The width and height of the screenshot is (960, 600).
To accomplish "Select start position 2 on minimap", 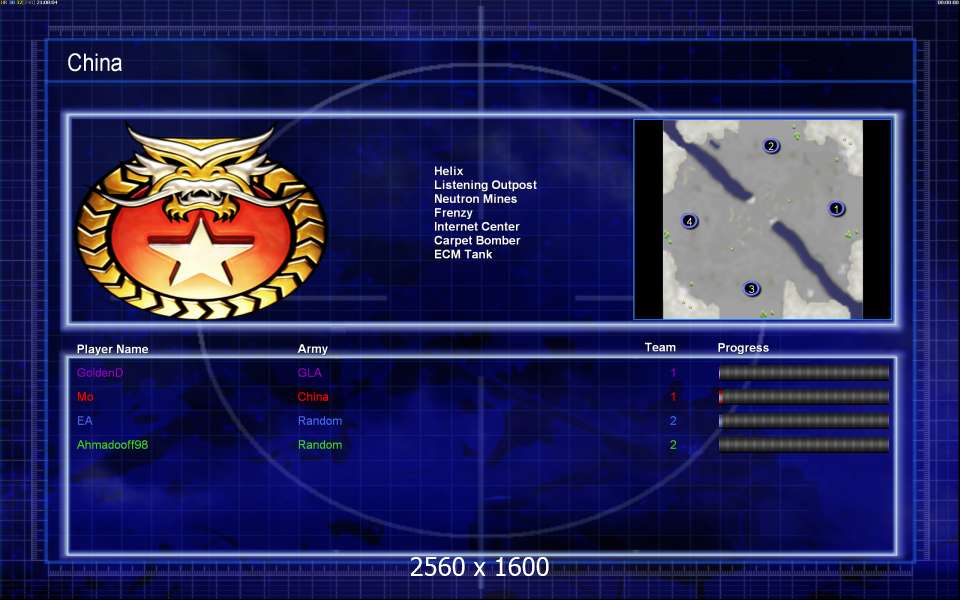I will (x=771, y=146).
